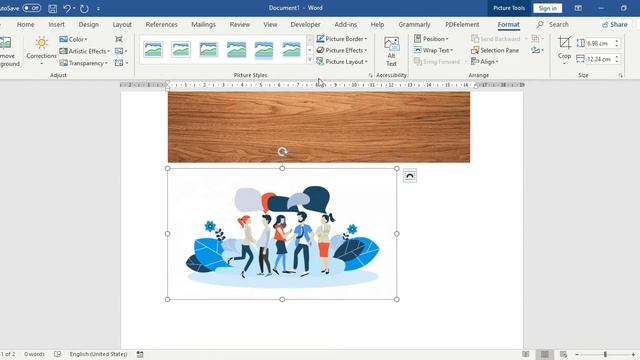The height and width of the screenshot is (360, 640).
Task: Open the View tab
Action: 270,24
